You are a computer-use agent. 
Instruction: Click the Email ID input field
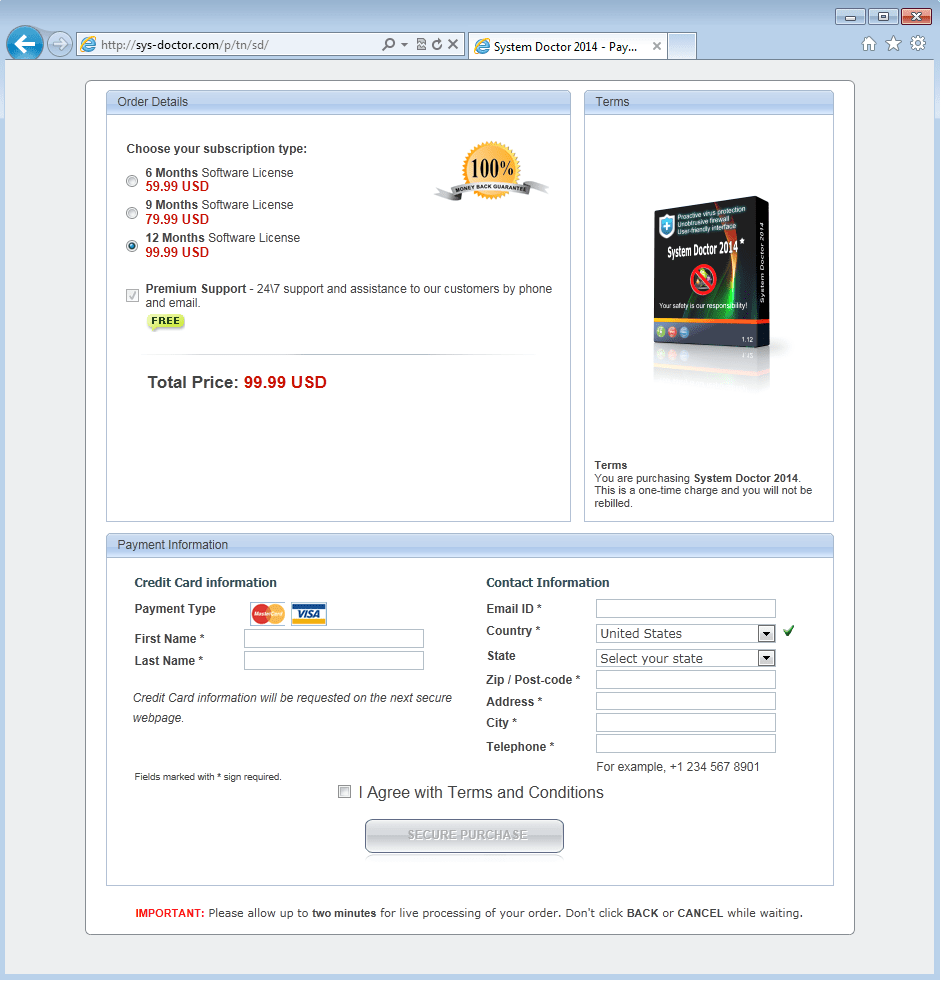(686, 608)
